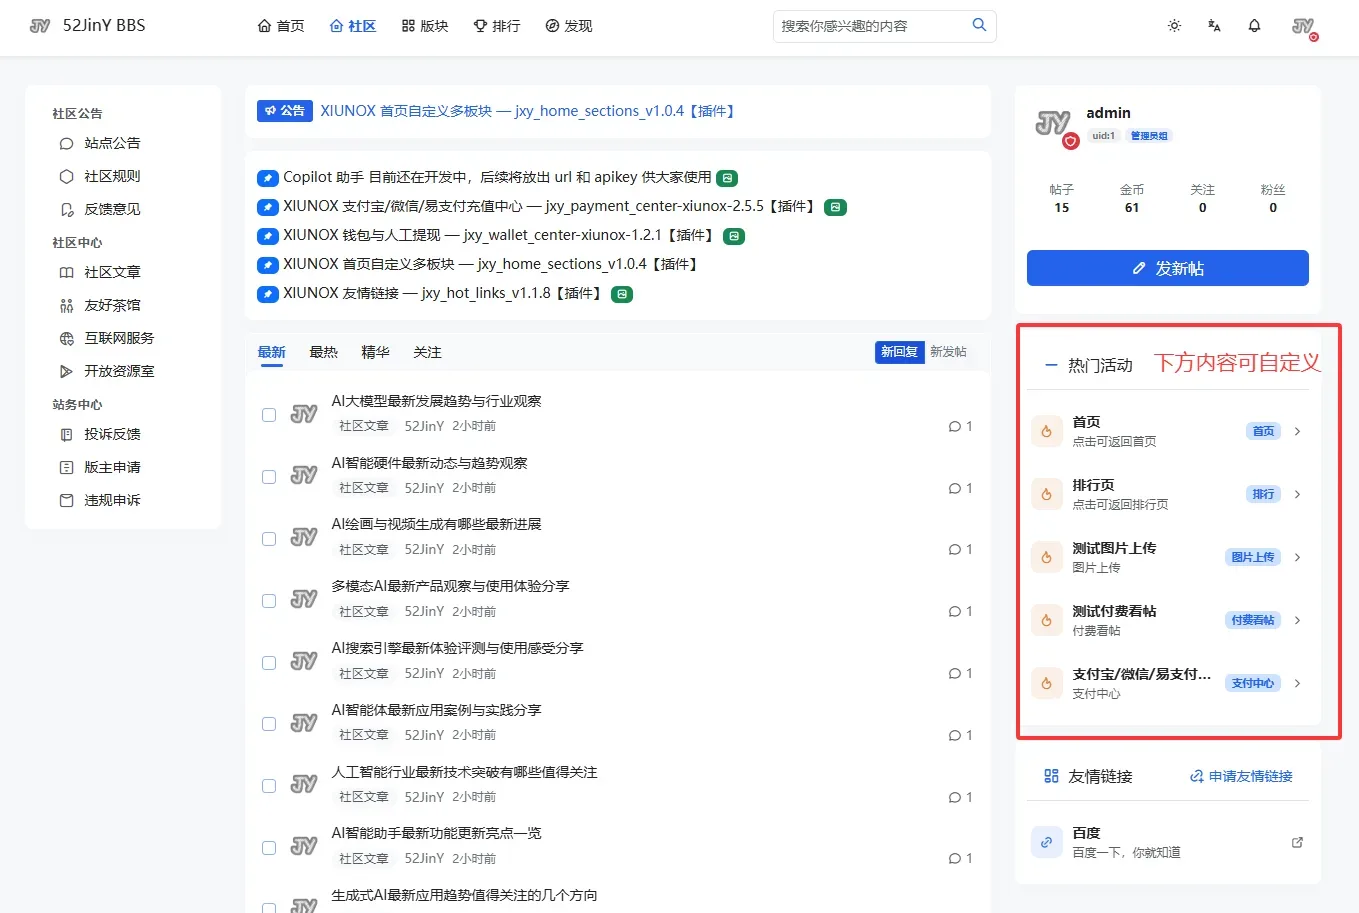The width and height of the screenshot is (1359, 913).
Task: Open the notifications bell icon
Action: coord(1254,26)
